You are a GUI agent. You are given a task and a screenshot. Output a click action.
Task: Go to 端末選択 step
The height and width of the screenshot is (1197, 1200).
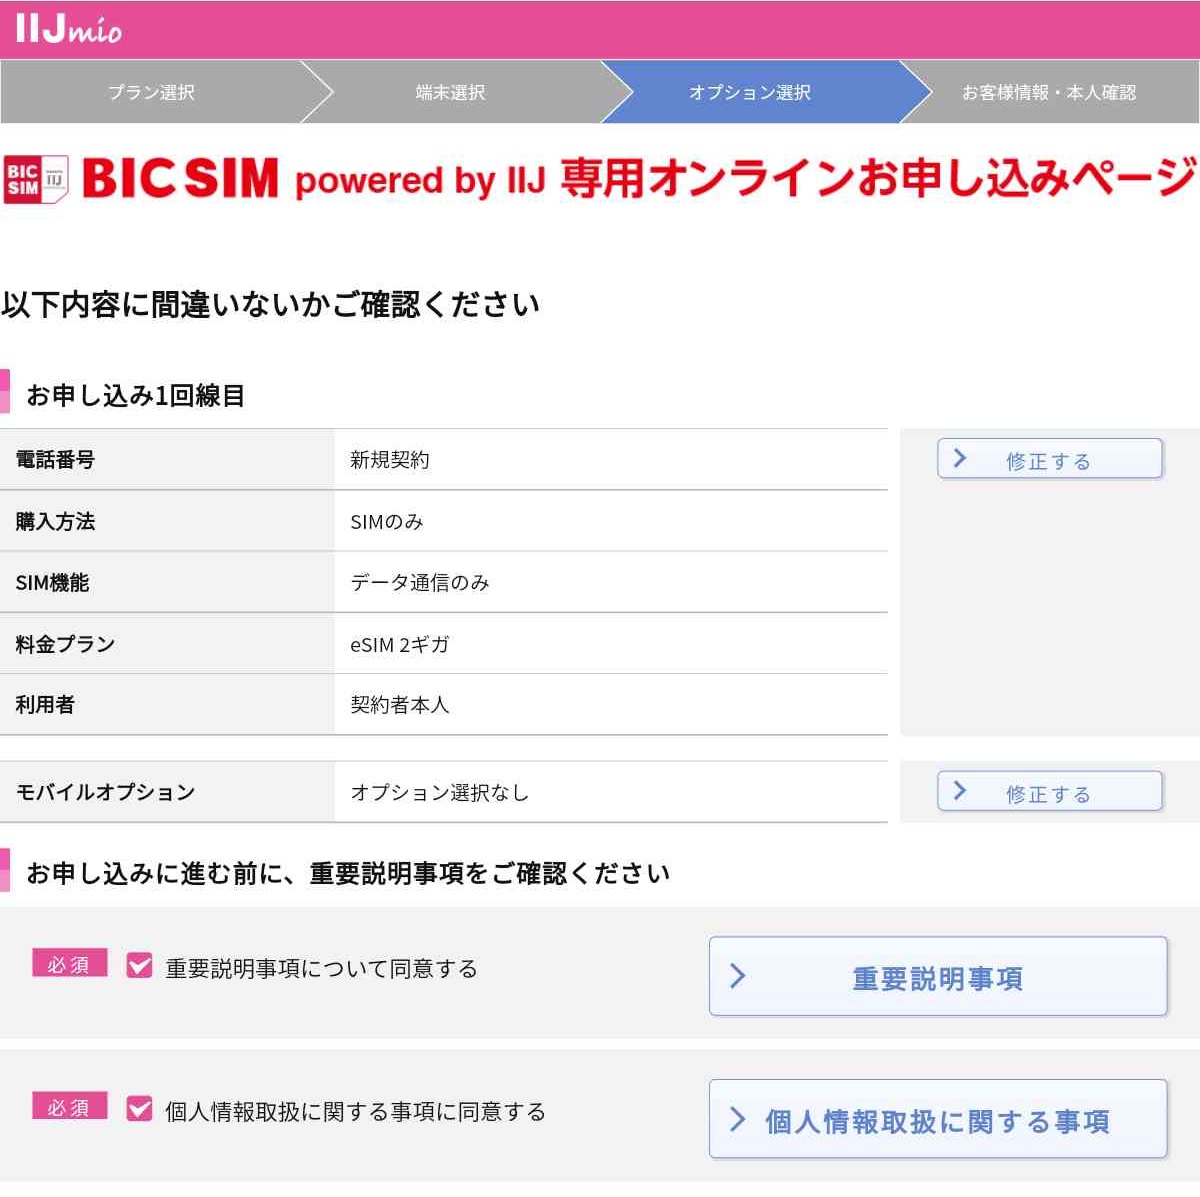tap(450, 92)
